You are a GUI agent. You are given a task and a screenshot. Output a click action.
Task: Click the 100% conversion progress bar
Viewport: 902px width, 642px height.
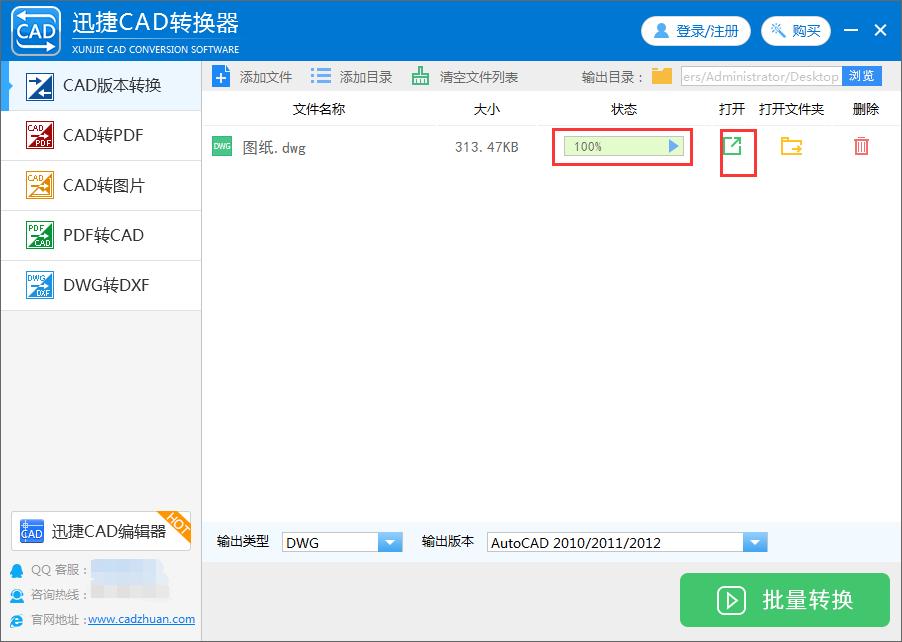[622, 147]
